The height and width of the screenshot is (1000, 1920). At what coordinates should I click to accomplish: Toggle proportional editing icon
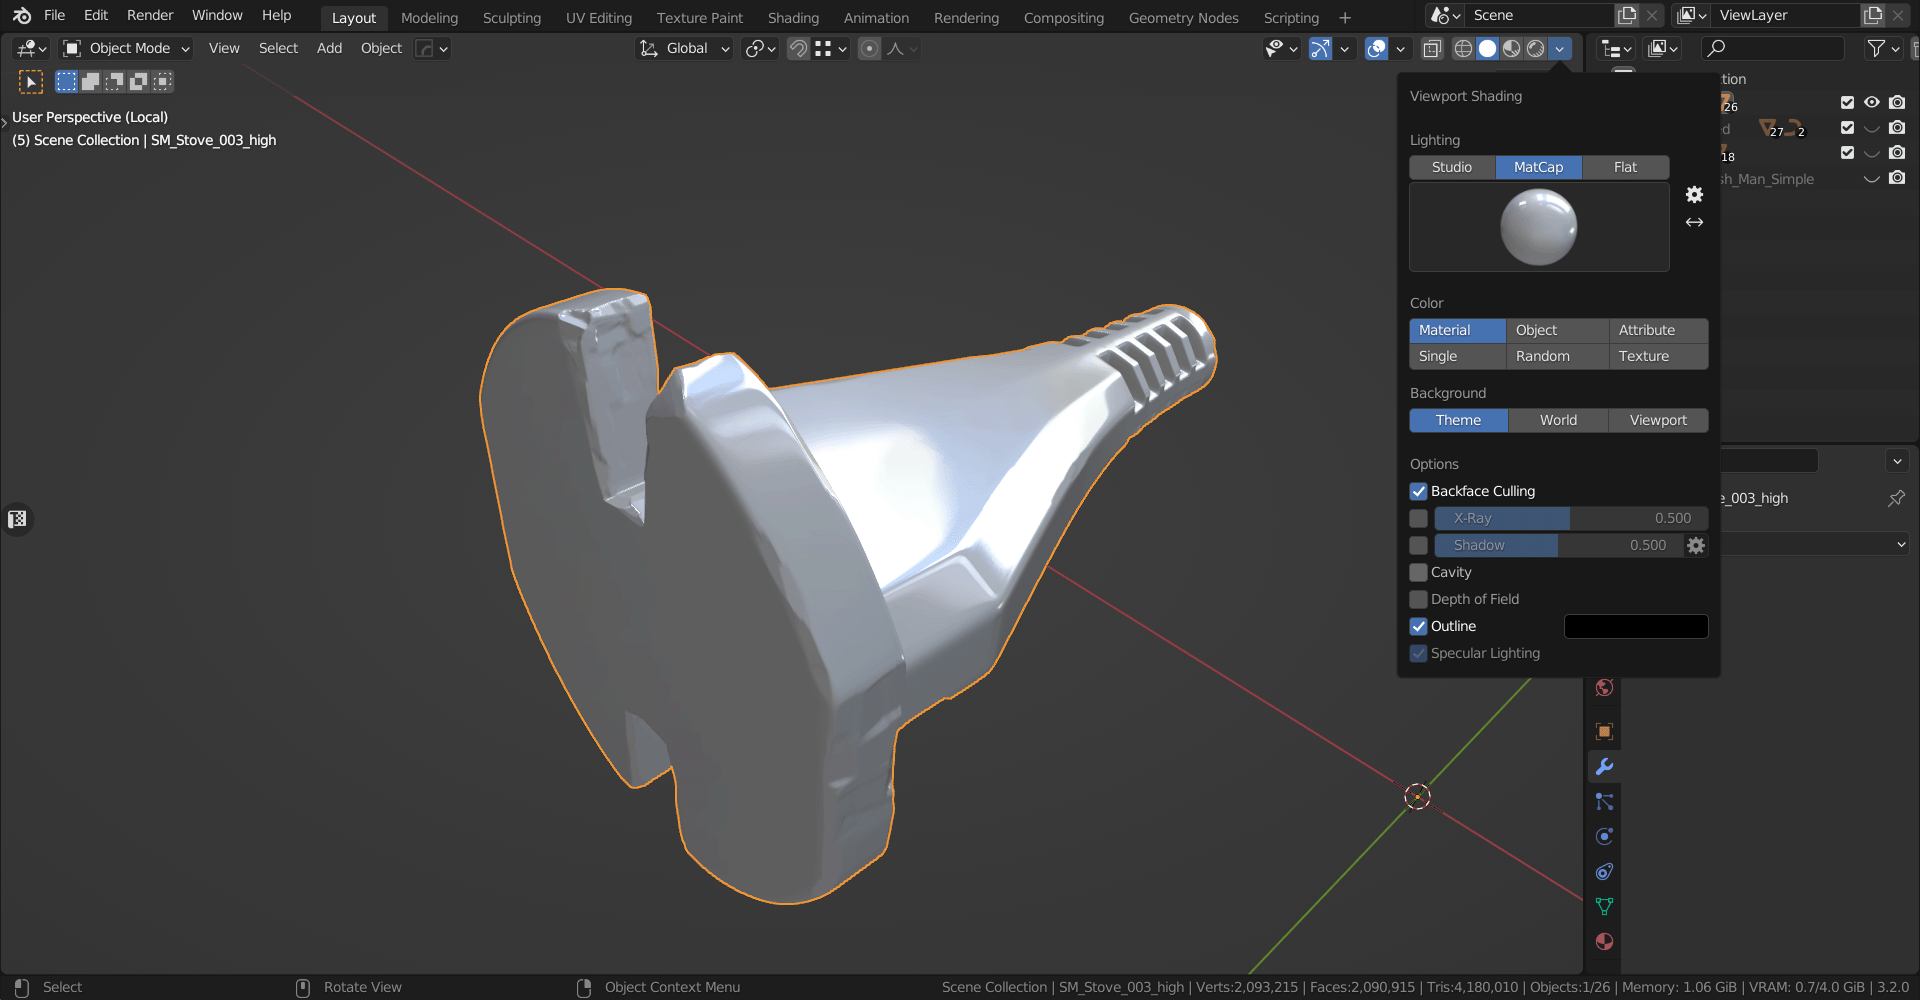869,49
